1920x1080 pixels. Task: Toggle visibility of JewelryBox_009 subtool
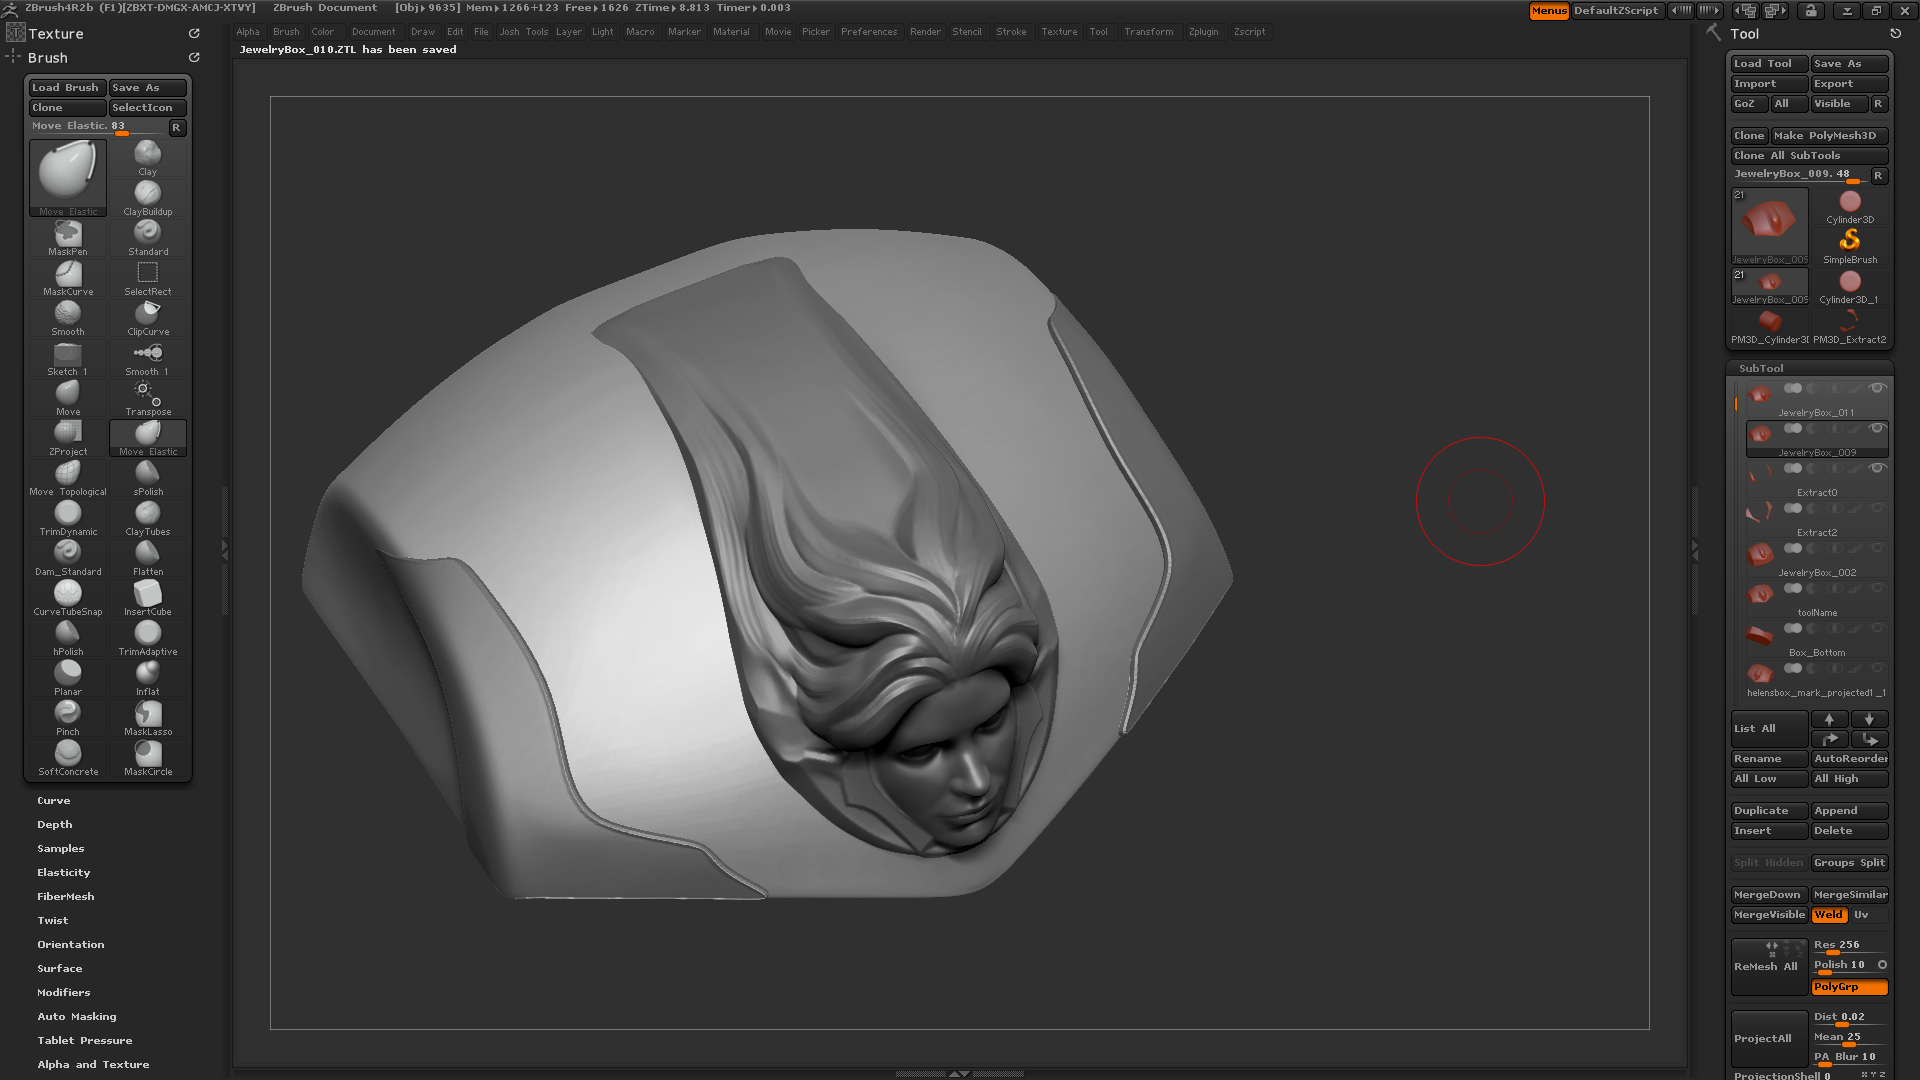1878,429
